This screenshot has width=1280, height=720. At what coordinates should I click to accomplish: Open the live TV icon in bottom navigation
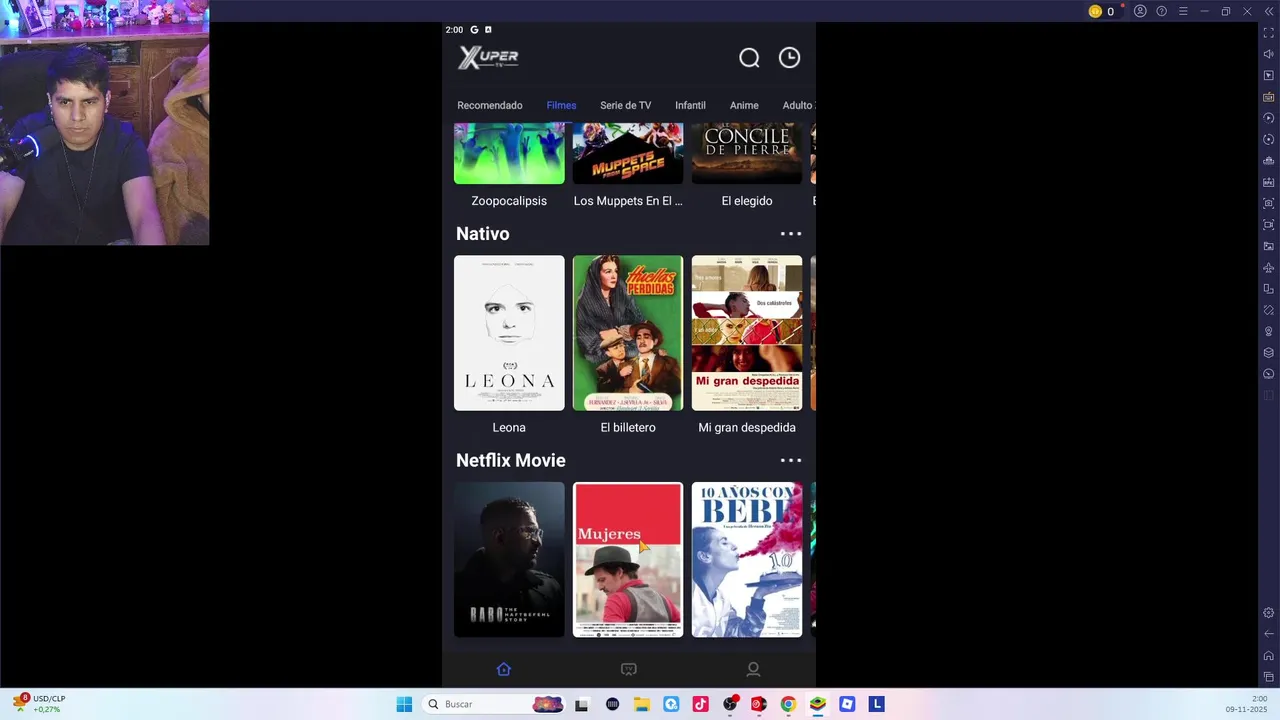pyautogui.click(x=629, y=669)
